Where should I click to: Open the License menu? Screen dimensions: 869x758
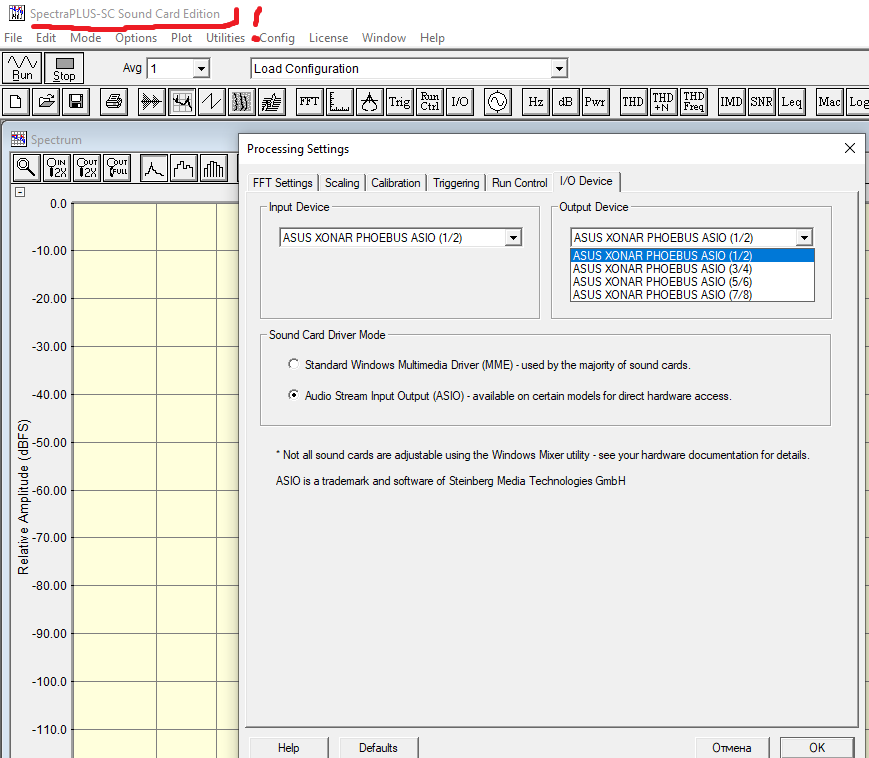point(328,38)
